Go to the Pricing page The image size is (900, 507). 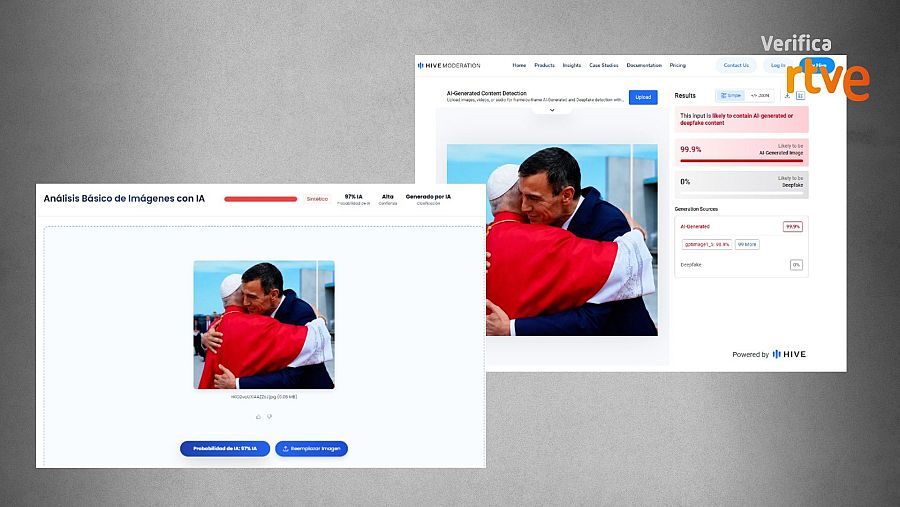[677, 65]
